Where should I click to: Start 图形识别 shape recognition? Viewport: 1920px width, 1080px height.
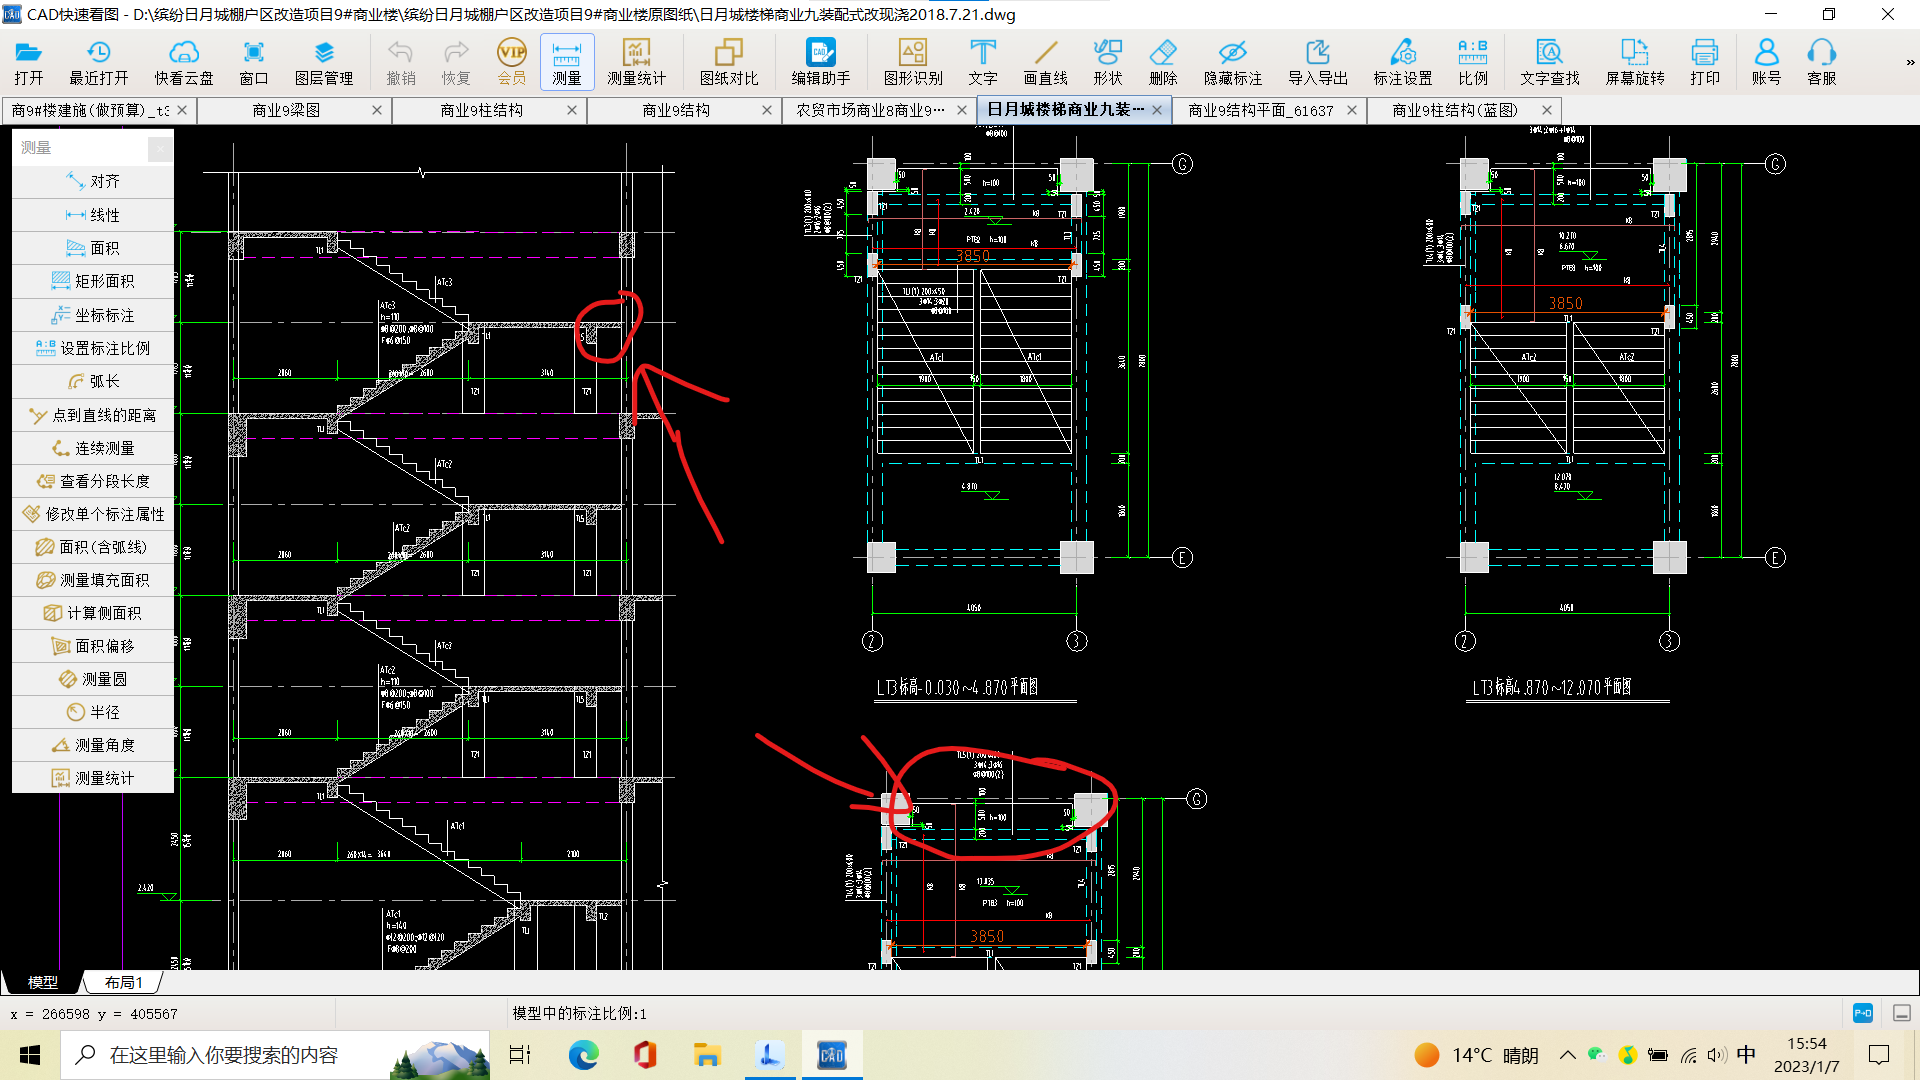(913, 62)
